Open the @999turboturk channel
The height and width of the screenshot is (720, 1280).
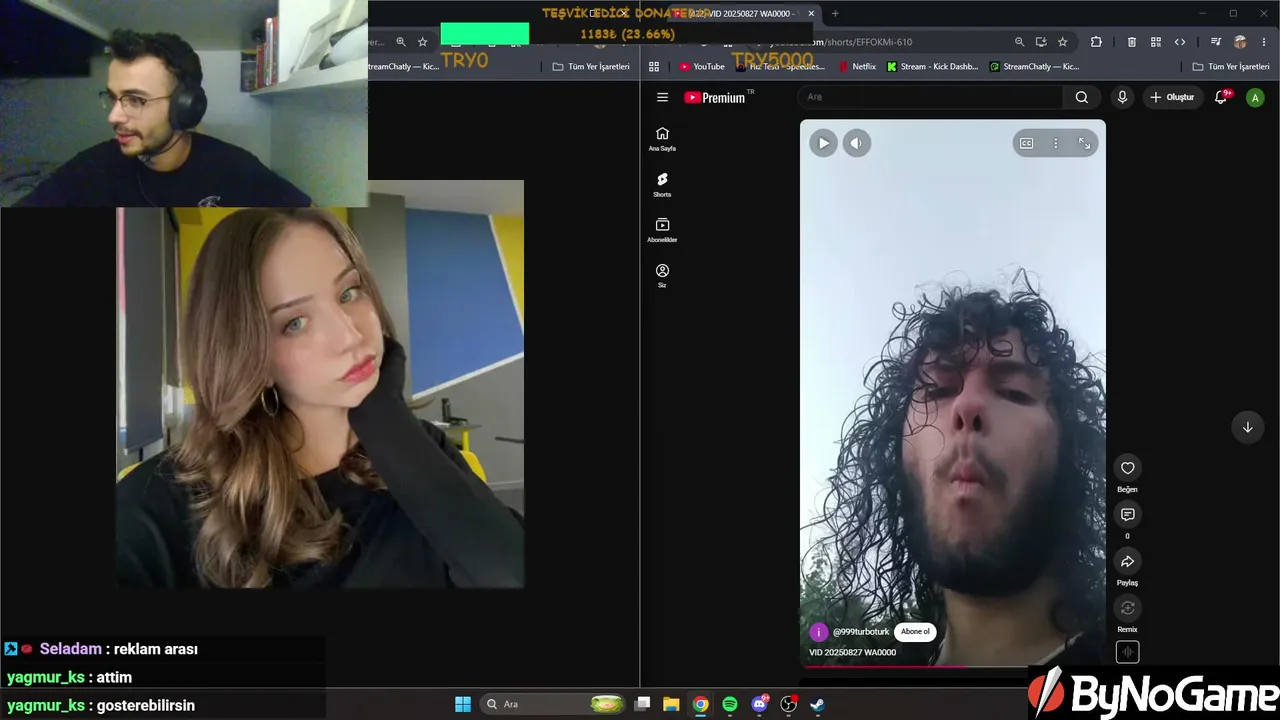coord(861,632)
